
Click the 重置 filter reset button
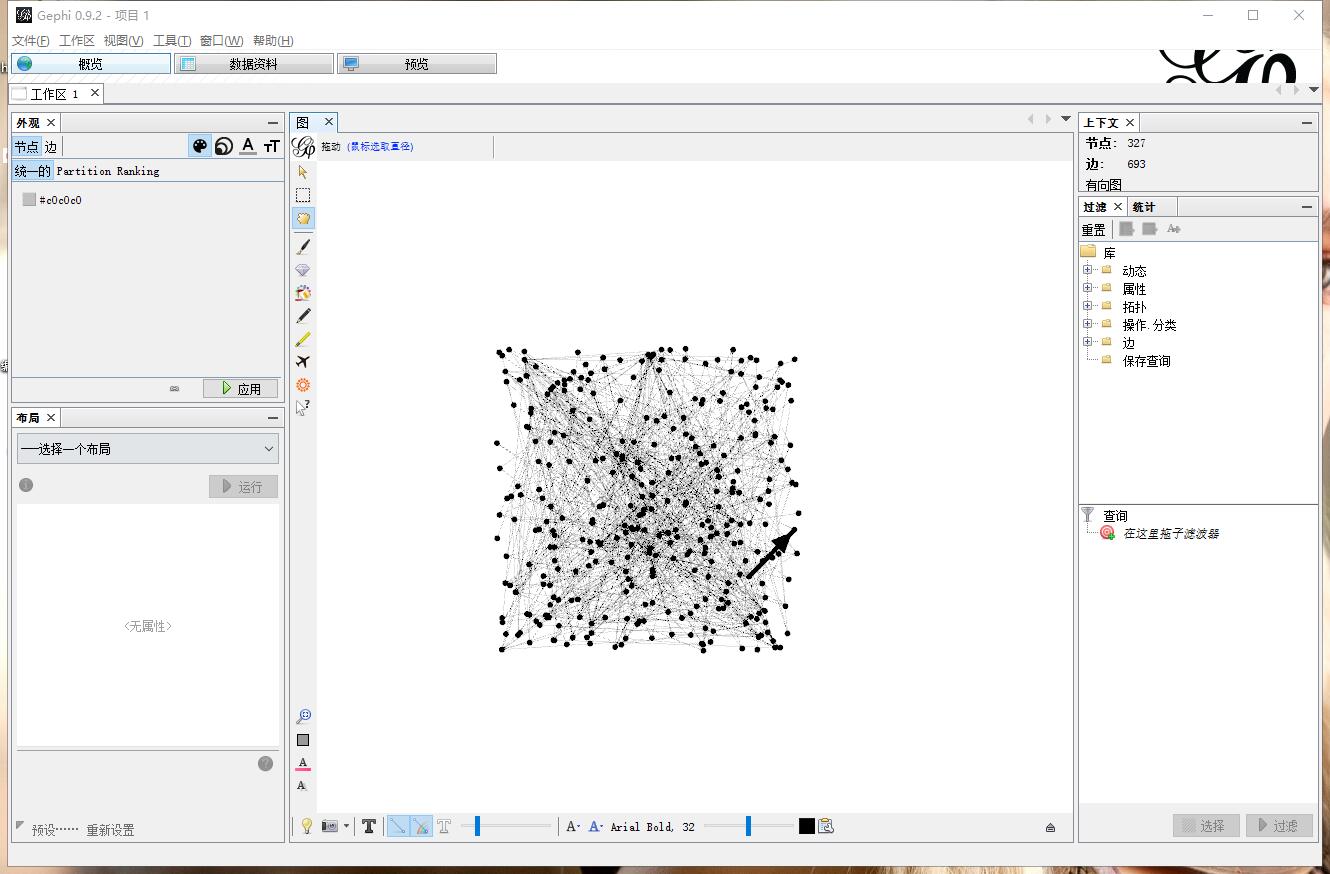tap(1094, 230)
